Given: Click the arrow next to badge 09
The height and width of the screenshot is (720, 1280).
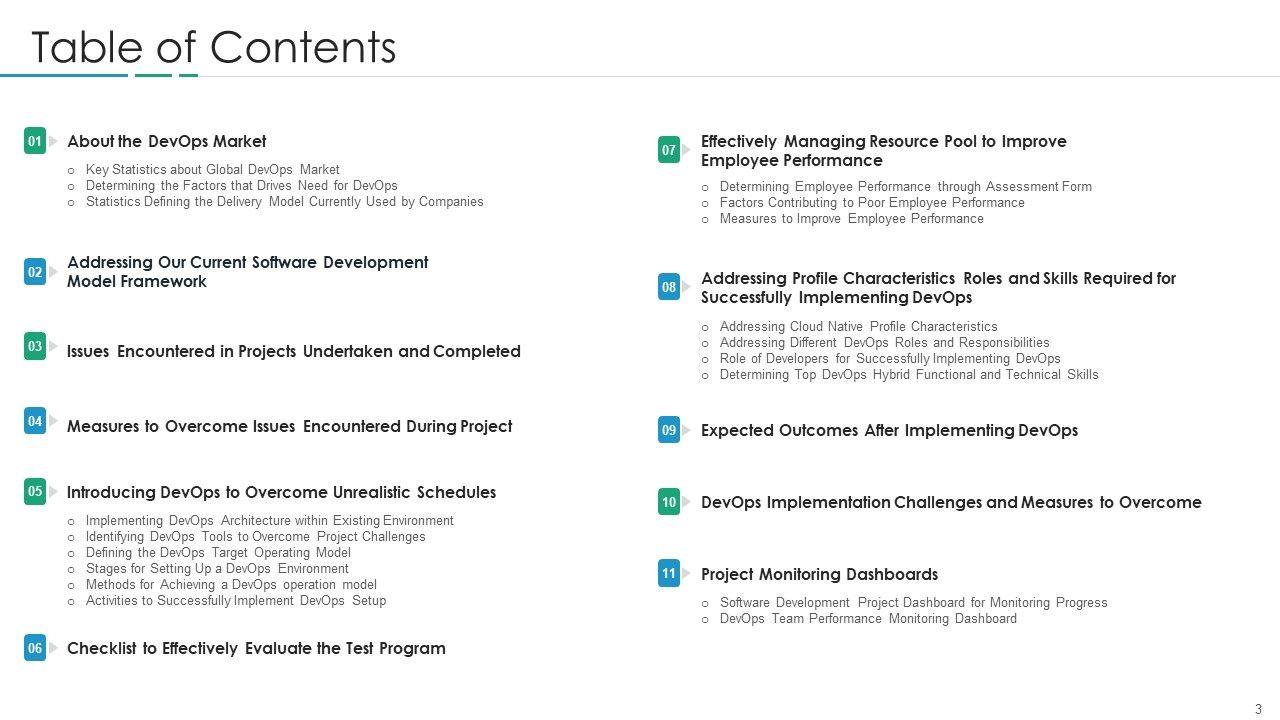Looking at the screenshot, I should tap(686, 430).
